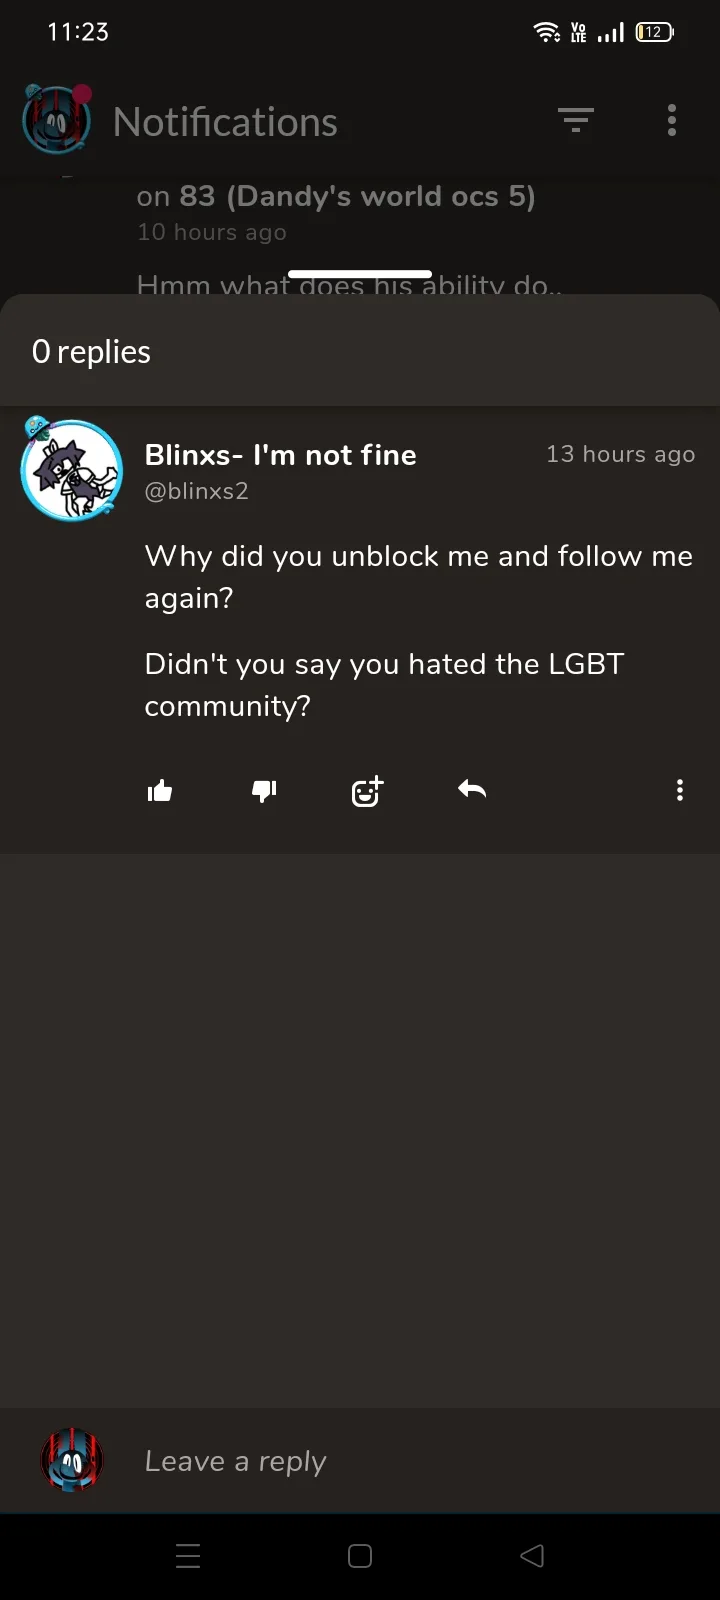Screen dimensions: 720x1600
Task: Open Blinxs- I'm not fine username
Action: (281, 455)
